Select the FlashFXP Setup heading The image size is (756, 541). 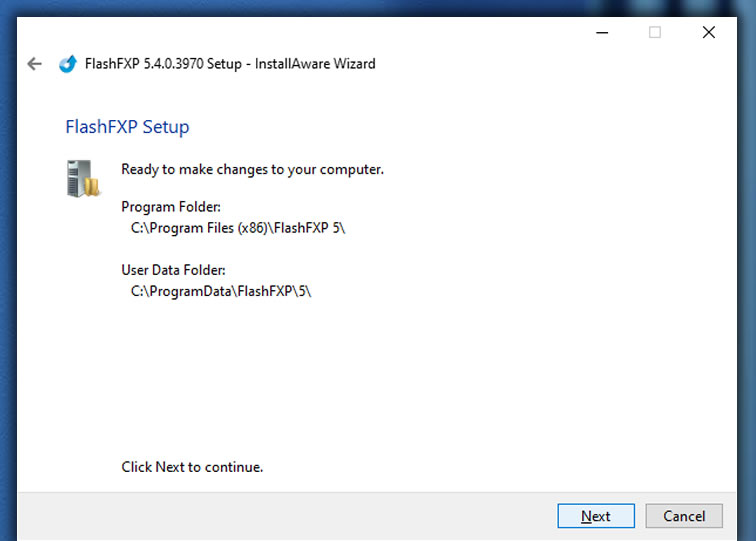(x=127, y=127)
